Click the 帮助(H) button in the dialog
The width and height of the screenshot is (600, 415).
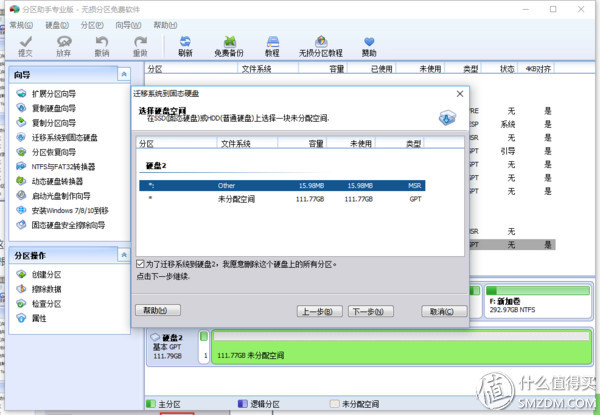(x=158, y=310)
